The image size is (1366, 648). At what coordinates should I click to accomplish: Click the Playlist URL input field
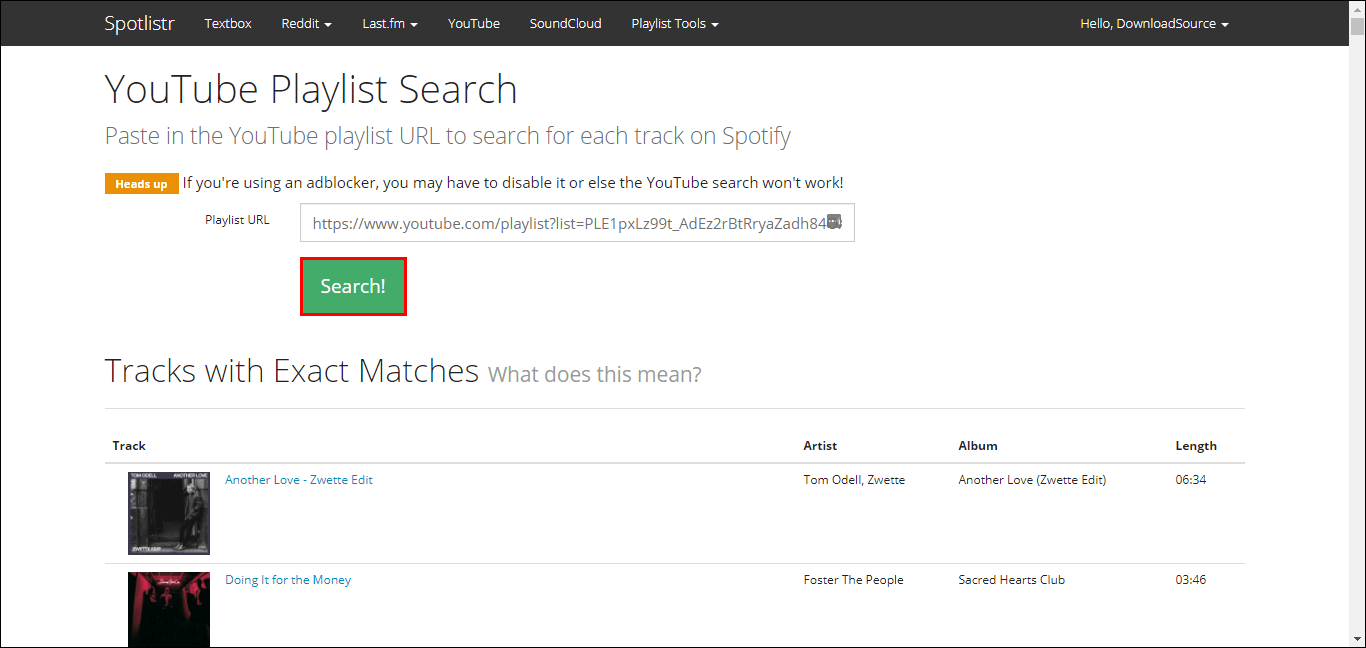tap(577, 223)
